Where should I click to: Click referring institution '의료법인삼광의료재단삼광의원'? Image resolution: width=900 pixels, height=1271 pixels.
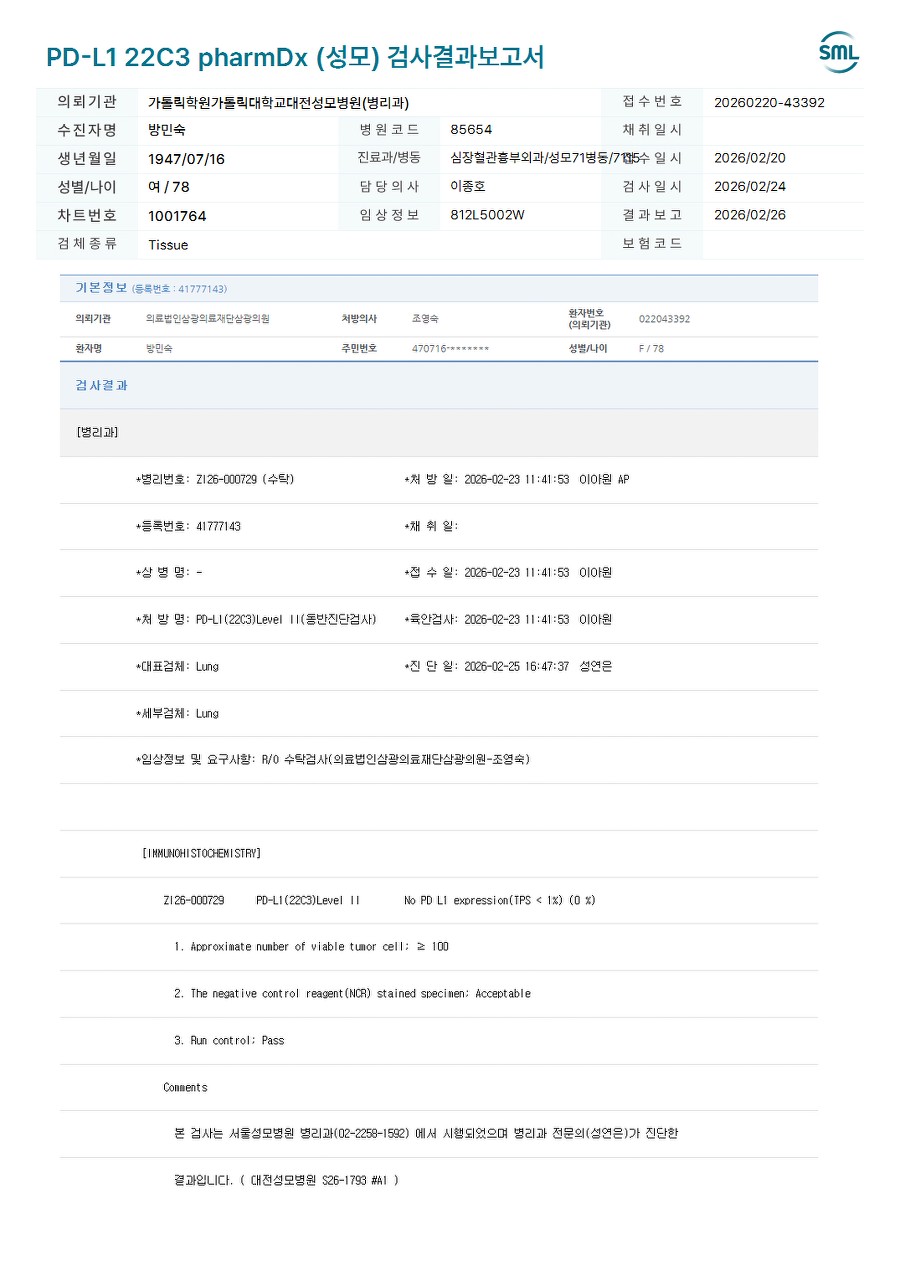(208, 319)
